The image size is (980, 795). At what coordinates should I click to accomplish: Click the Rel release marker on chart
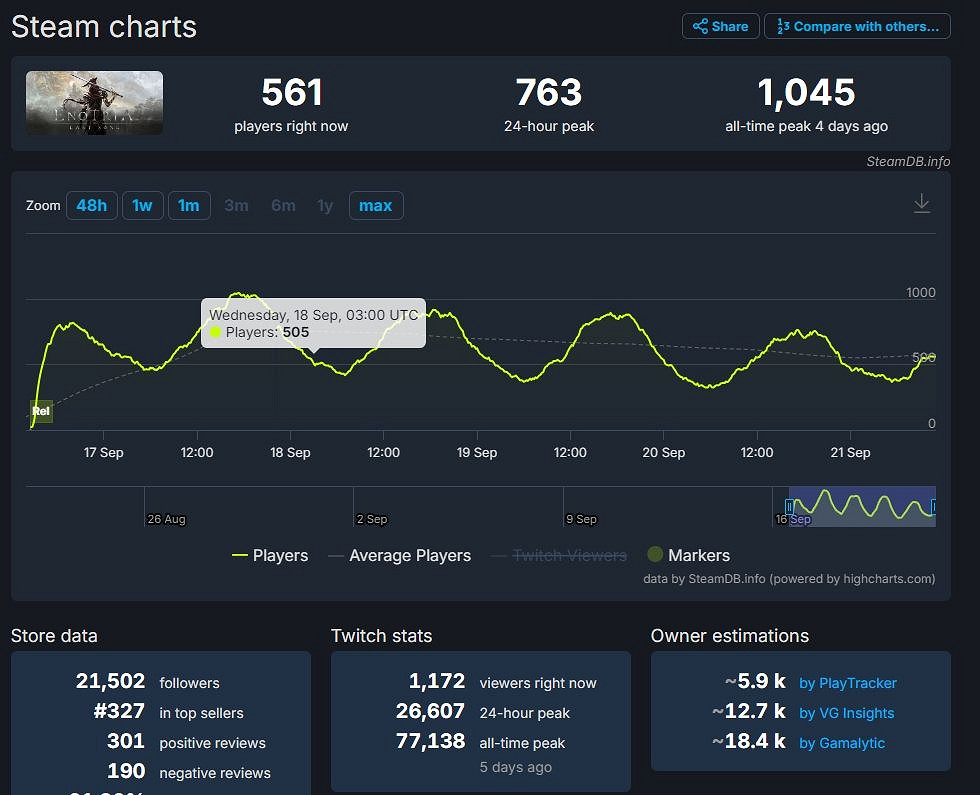41,411
